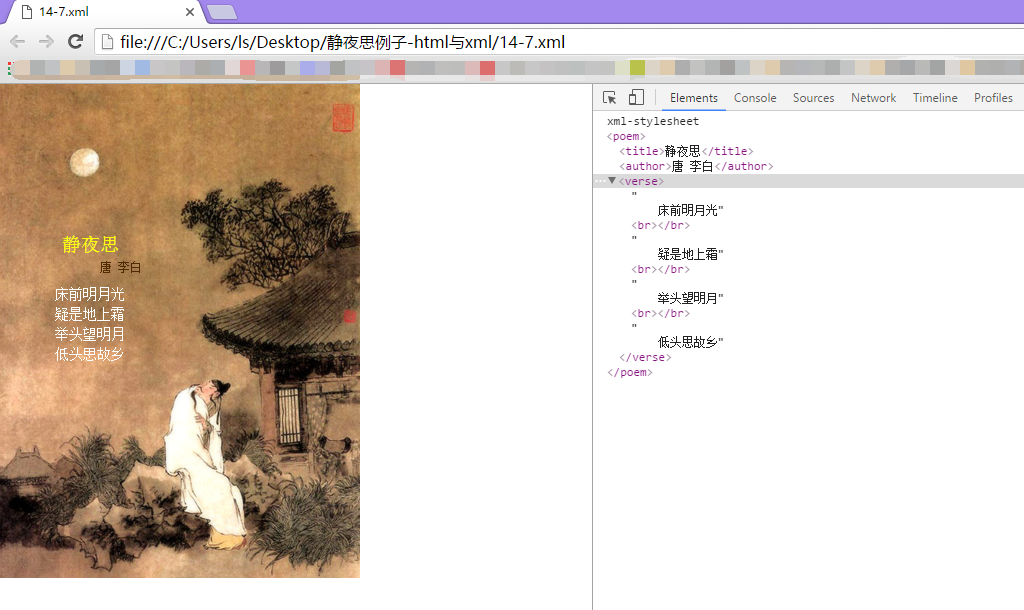Select the br element after 疑是地上霜
The width and height of the screenshot is (1024, 610).
pos(660,269)
